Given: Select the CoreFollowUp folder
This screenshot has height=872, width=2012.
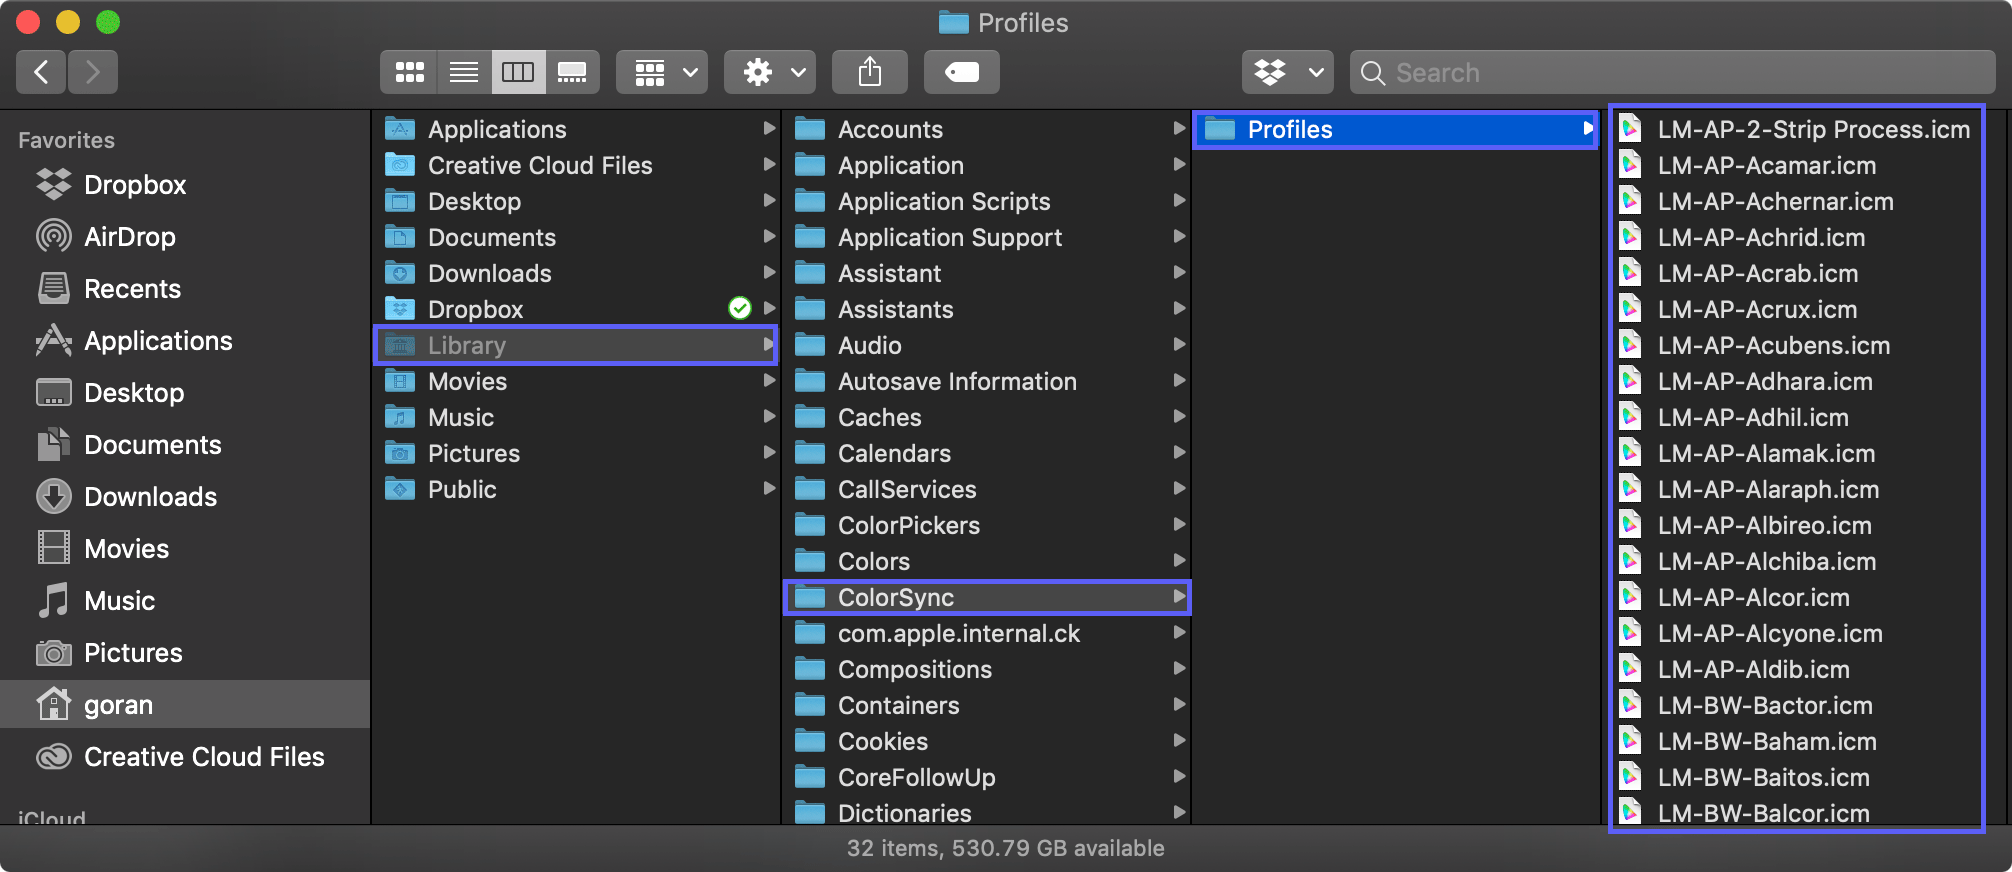Looking at the screenshot, I should click(988, 777).
